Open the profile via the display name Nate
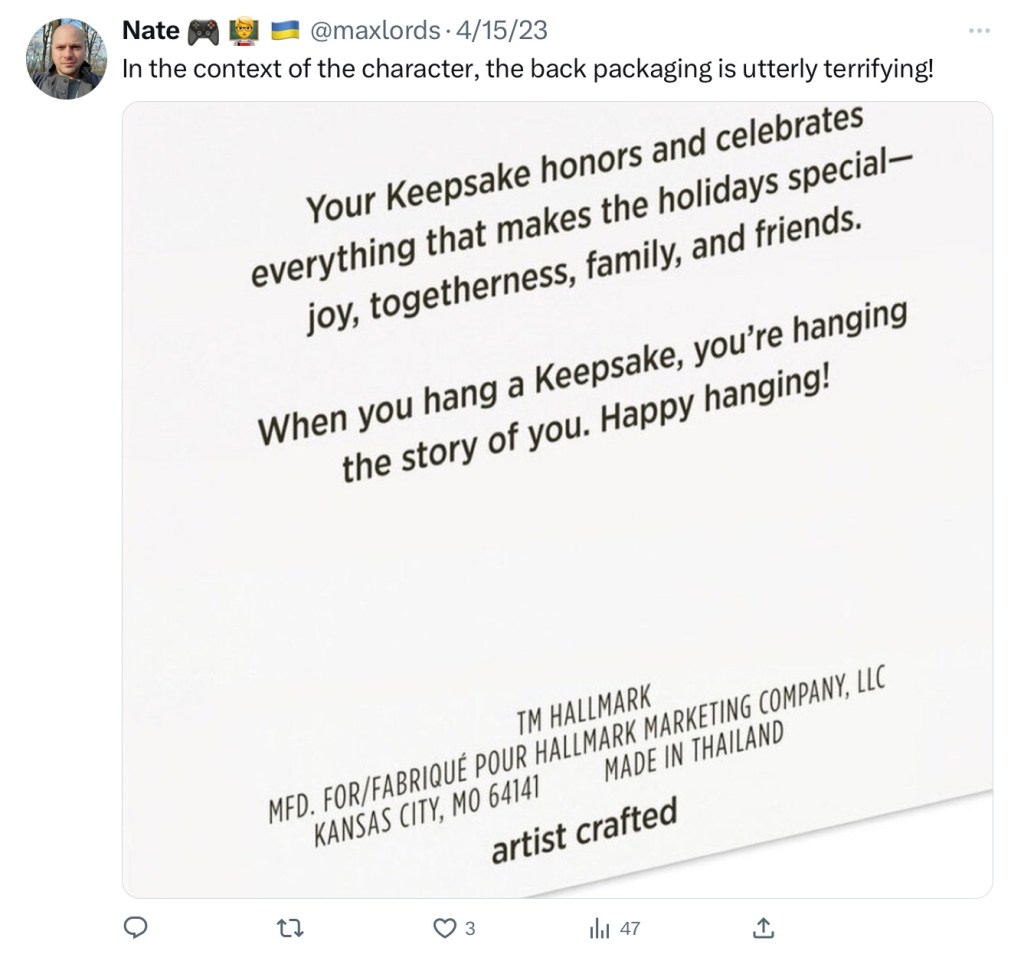 coord(150,31)
